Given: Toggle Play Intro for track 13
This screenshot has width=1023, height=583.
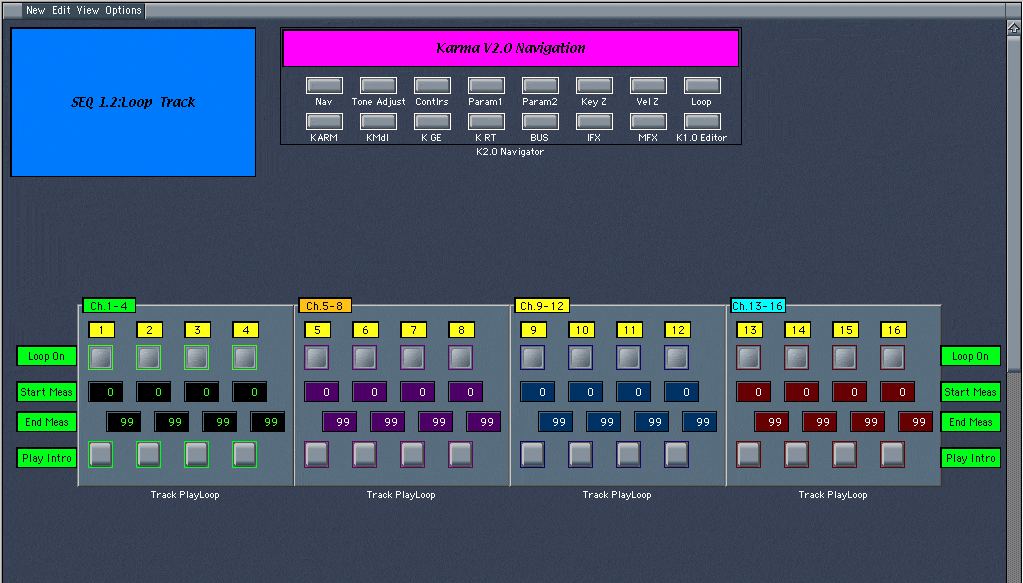Looking at the screenshot, I should click(x=749, y=455).
